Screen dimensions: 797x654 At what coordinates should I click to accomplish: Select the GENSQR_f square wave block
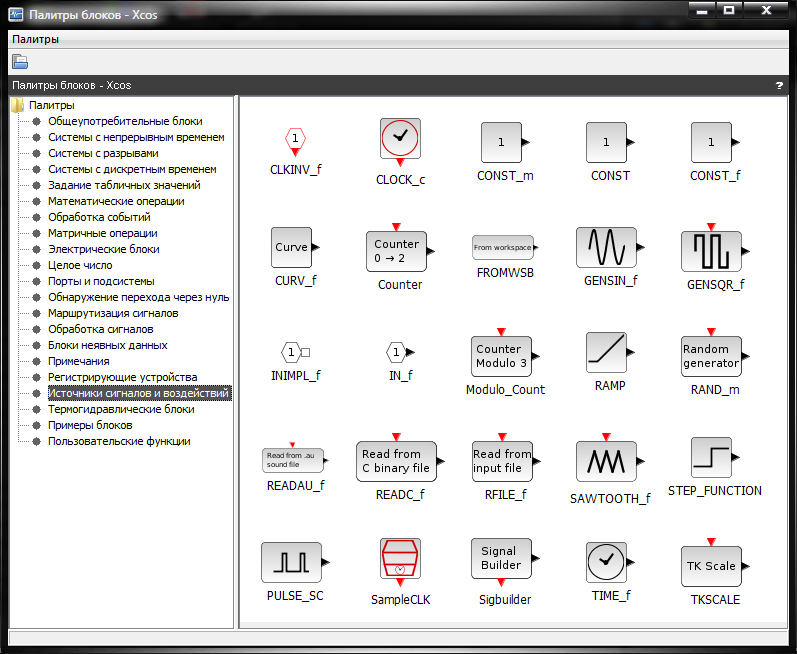tap(711, 251)
